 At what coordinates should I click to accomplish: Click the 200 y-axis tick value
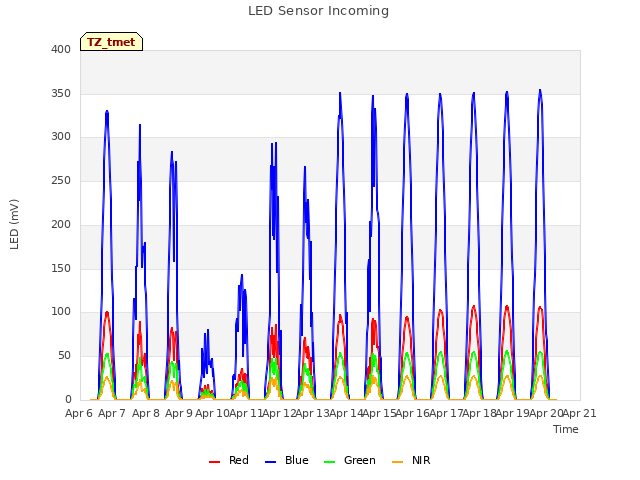(61, 224)
